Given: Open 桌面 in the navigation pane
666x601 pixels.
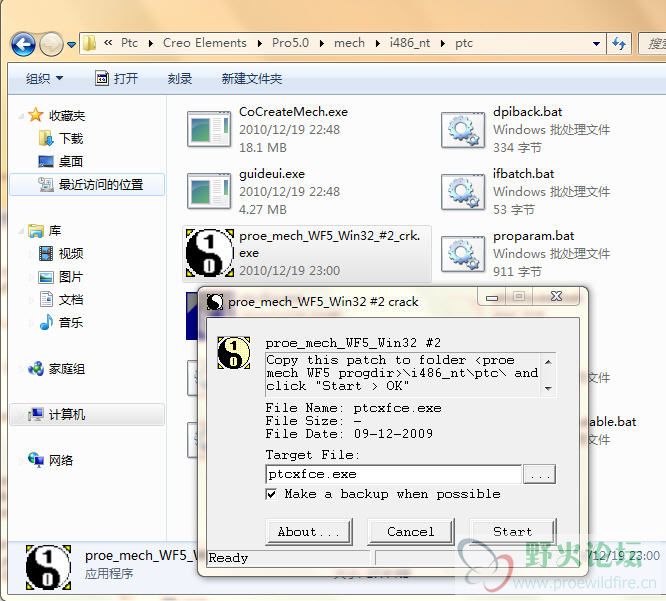Looking at the screenshot, I should pos(71,161).
